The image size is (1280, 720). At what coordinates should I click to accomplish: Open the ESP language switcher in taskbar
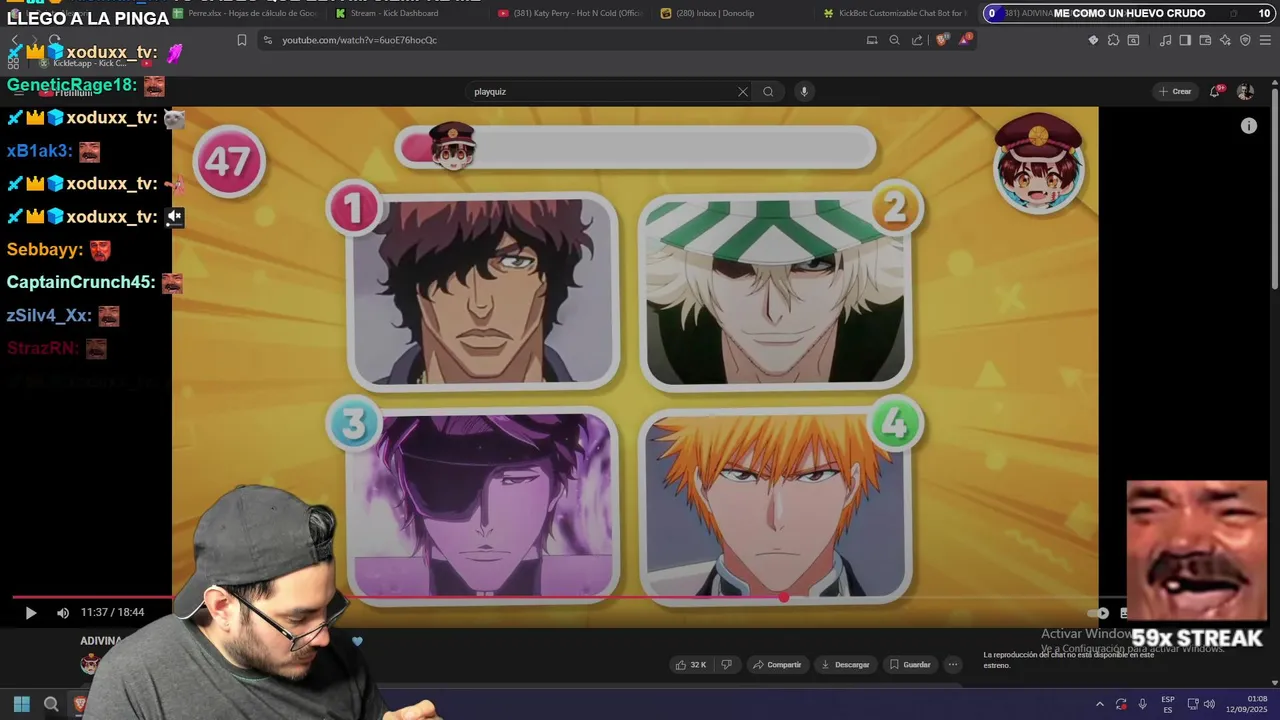point(1168,704)
